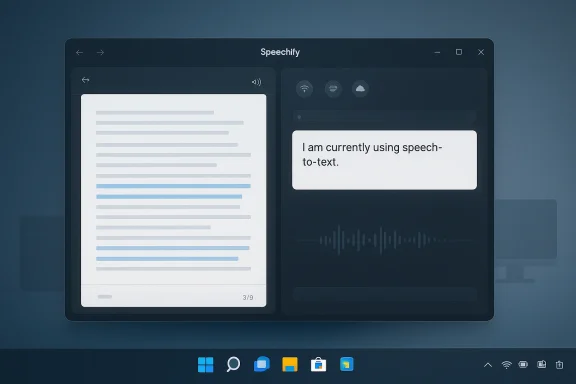Minimize the Speechify window

pyautogui.click(x=437, y=53)
